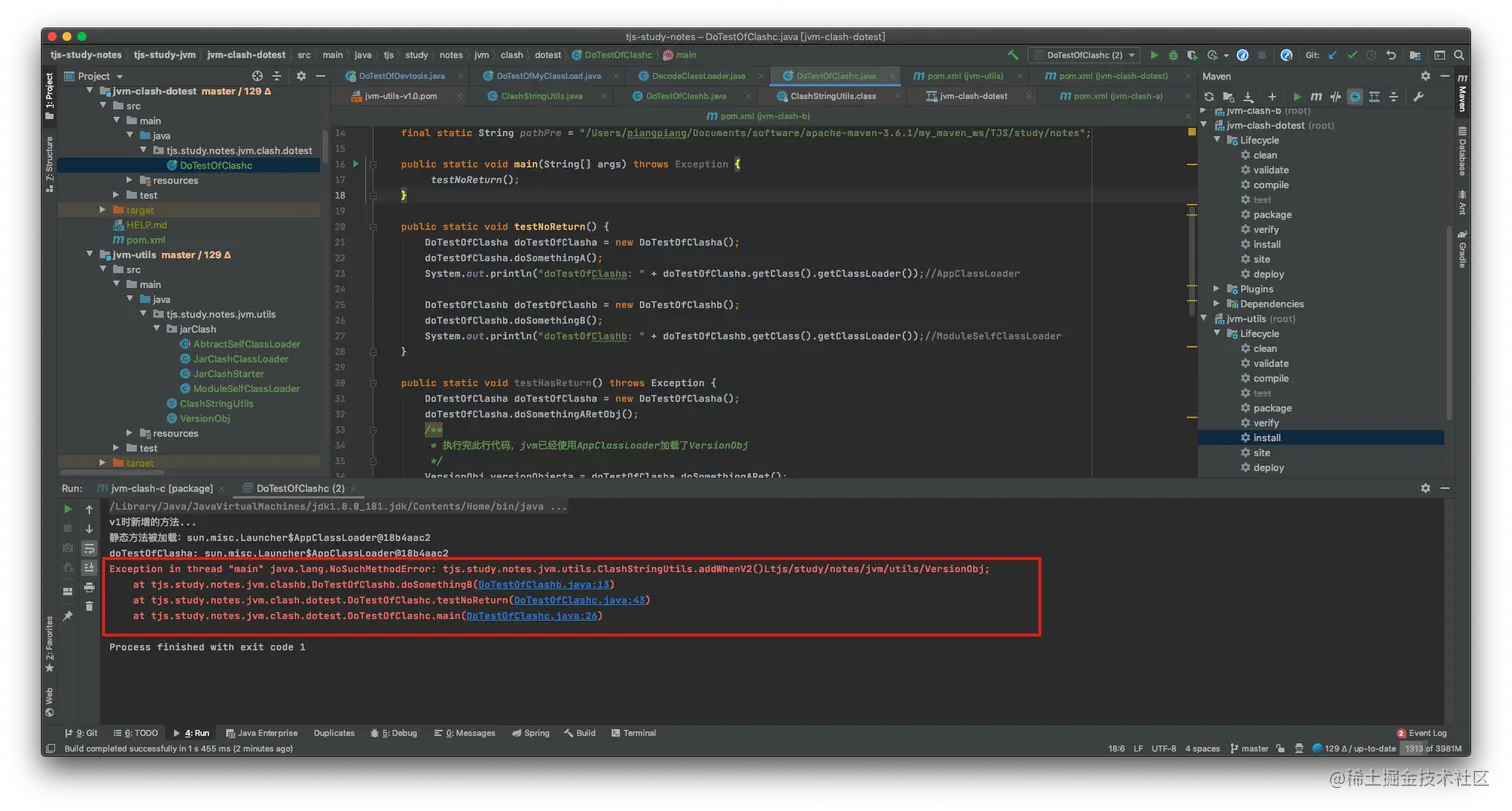1512x811 pixels.
Task: Toggle soft-wrap in the Run console
Action: point(89,548)
